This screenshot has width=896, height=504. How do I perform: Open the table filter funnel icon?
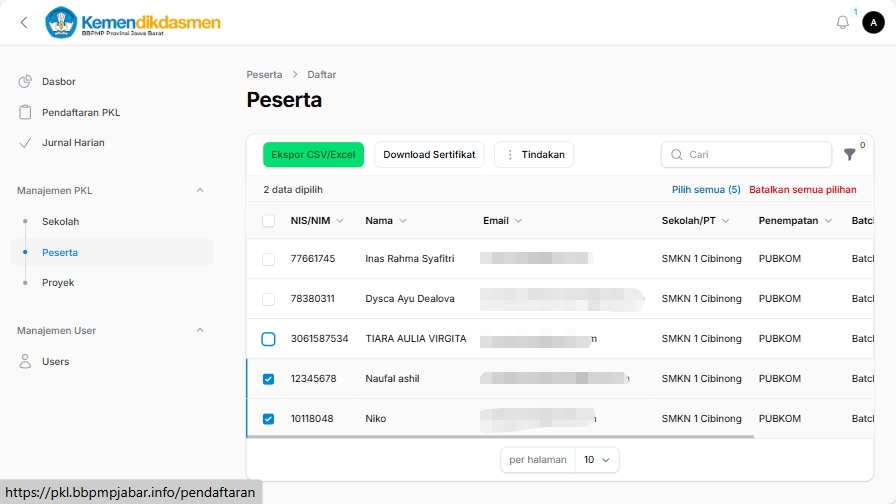coord(849,154)
